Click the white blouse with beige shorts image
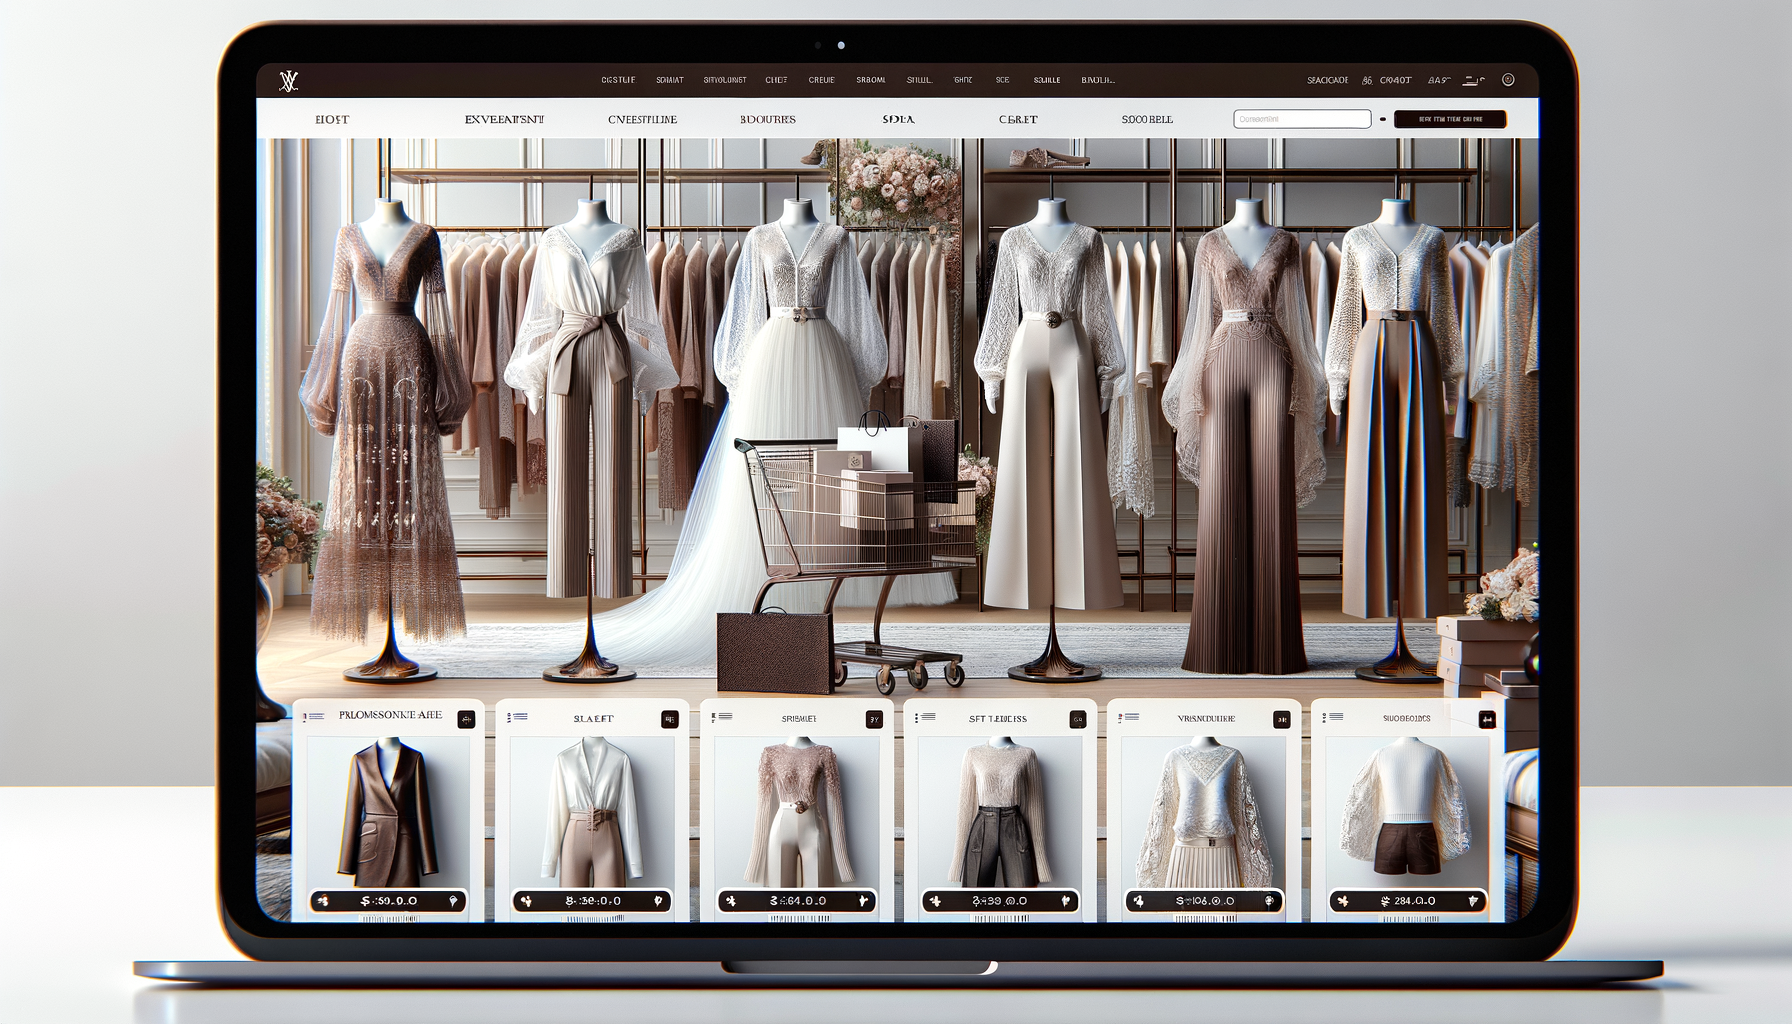 (592, 812)
